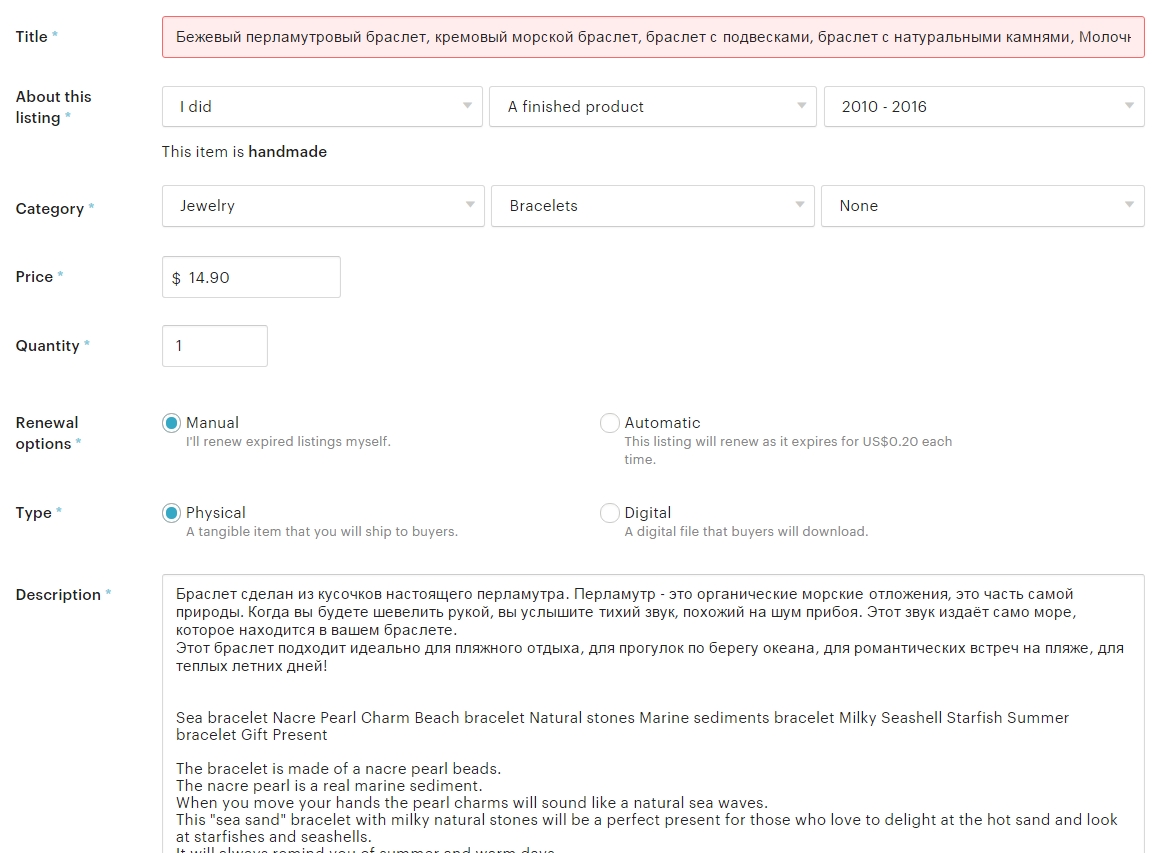This screenshot has width=1165, height=853.
Task: Select the Digital type radio button
Action: click(x=610, y=513)
